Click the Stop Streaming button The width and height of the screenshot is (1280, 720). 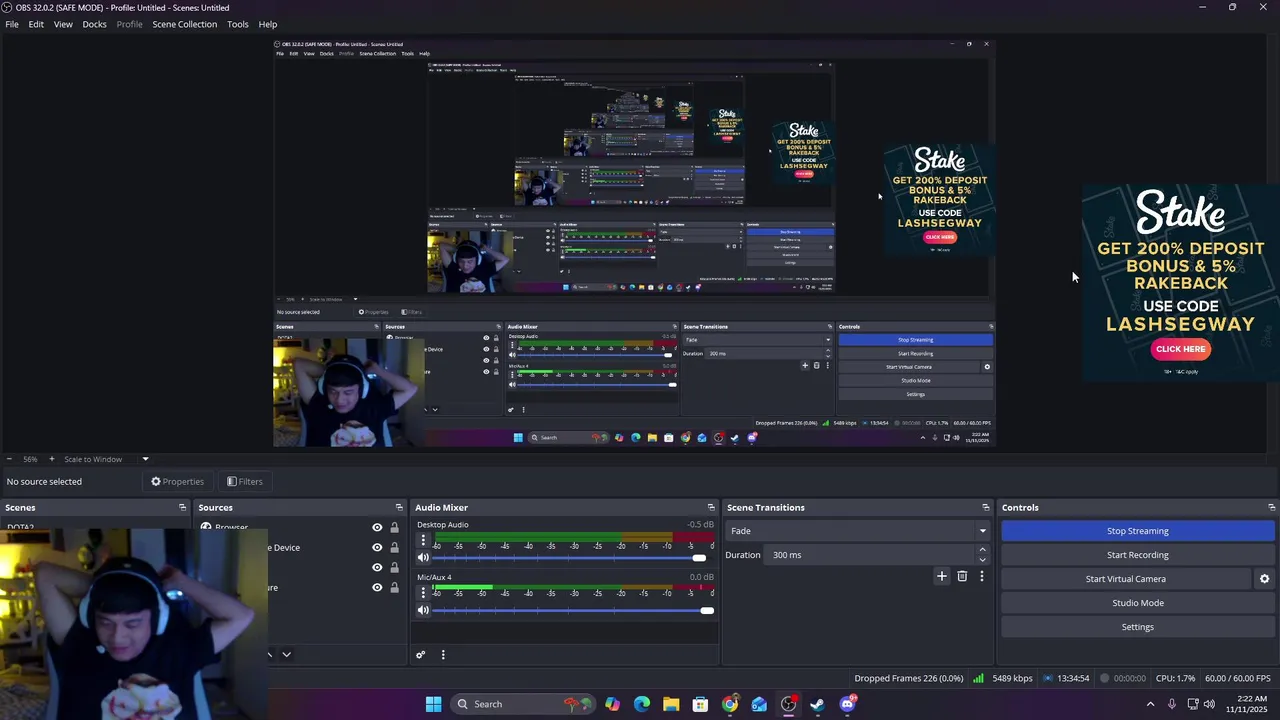pos(1138,531)
